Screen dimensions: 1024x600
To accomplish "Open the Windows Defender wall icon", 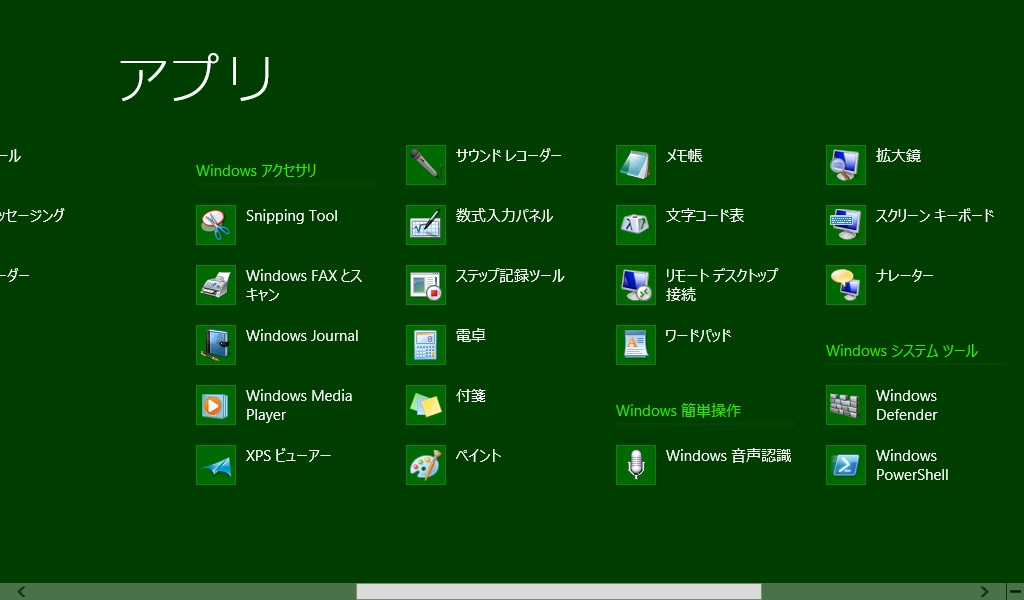I will [x=846, y=405].
